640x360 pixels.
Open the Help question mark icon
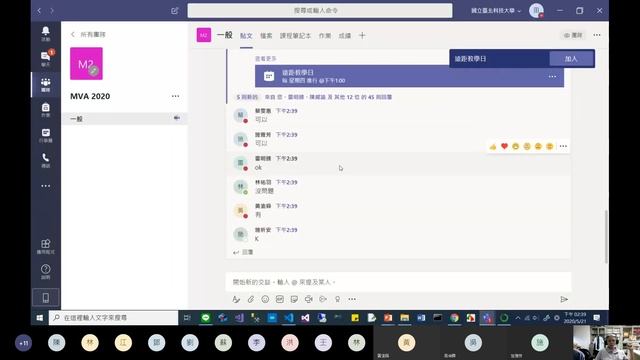[x=45, y=271]
